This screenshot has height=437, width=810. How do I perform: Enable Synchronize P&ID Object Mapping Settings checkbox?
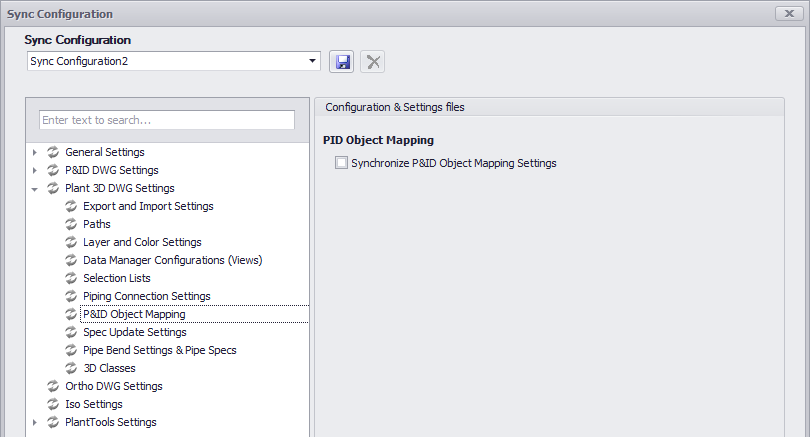tap(341, 163)
